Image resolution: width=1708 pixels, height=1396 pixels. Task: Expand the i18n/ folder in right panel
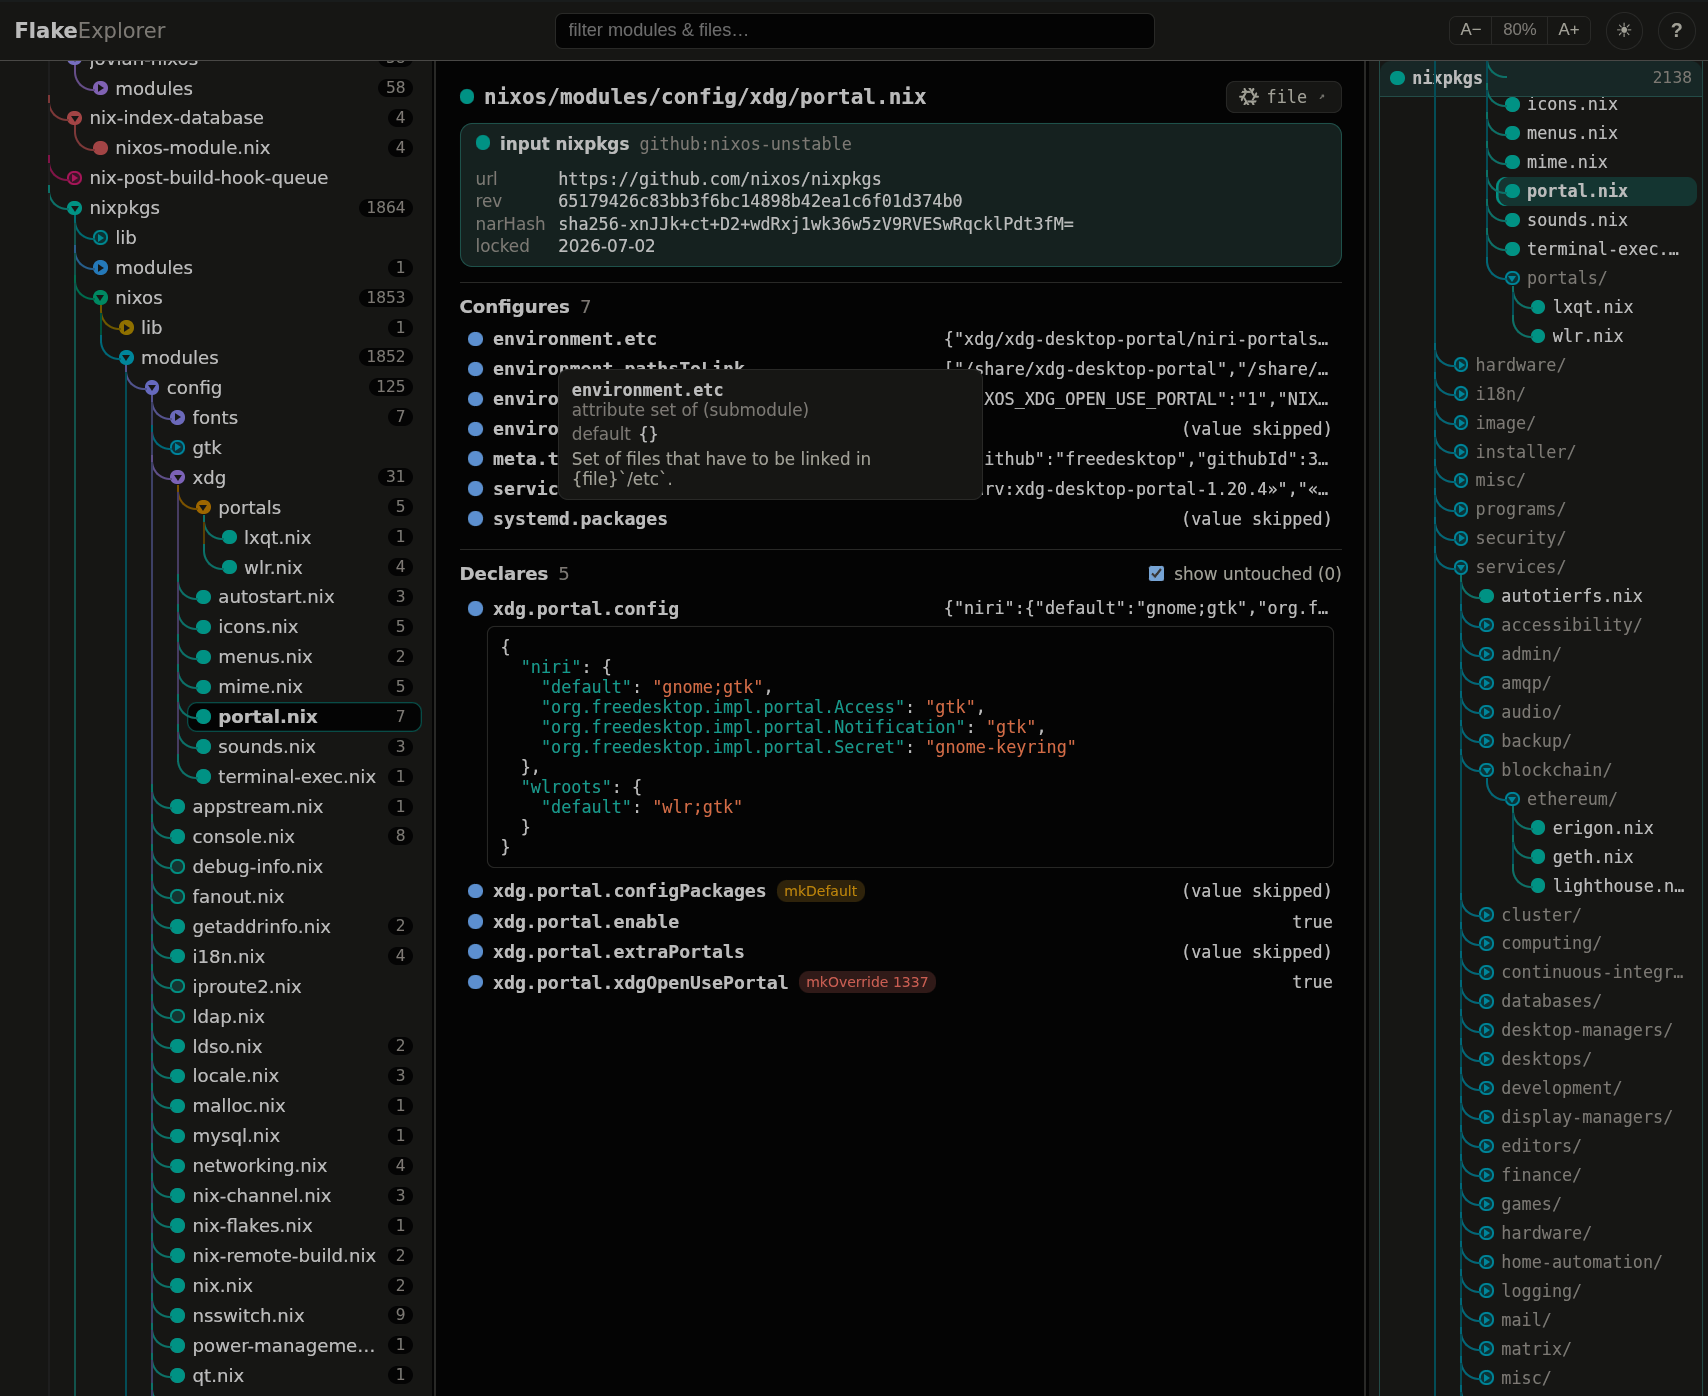click(1461, 394)
